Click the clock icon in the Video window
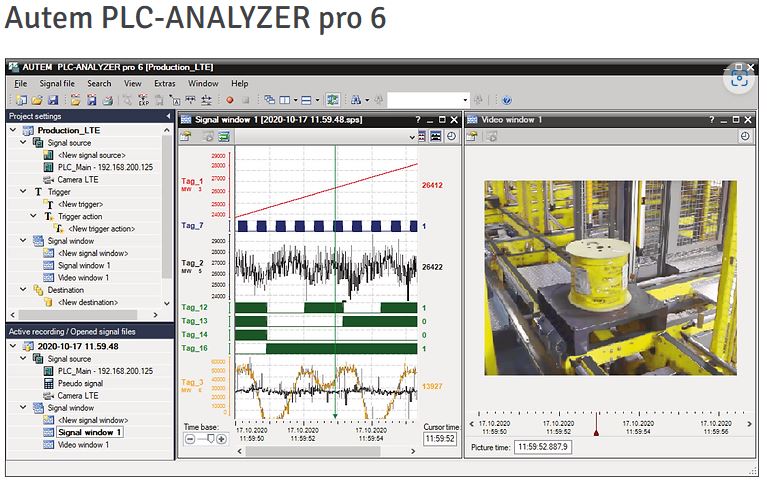The width and height of the screenshot is (767, 487). point(745,136)
